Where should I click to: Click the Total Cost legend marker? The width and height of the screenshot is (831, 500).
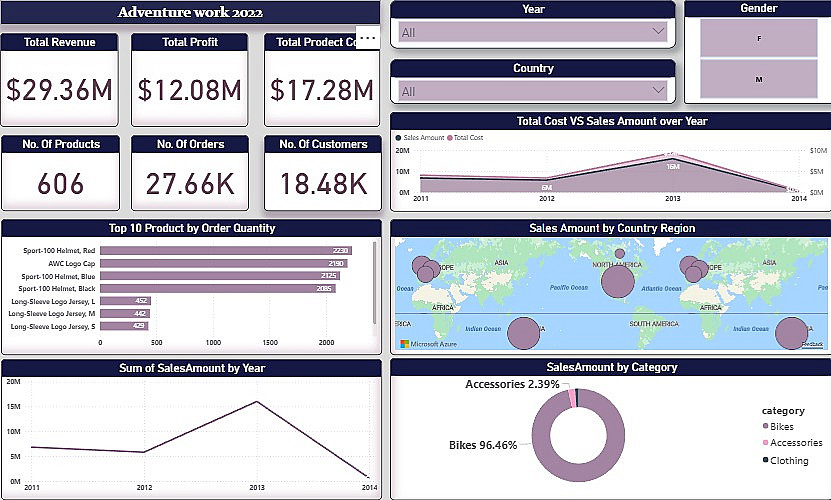(x=449, y=137)
